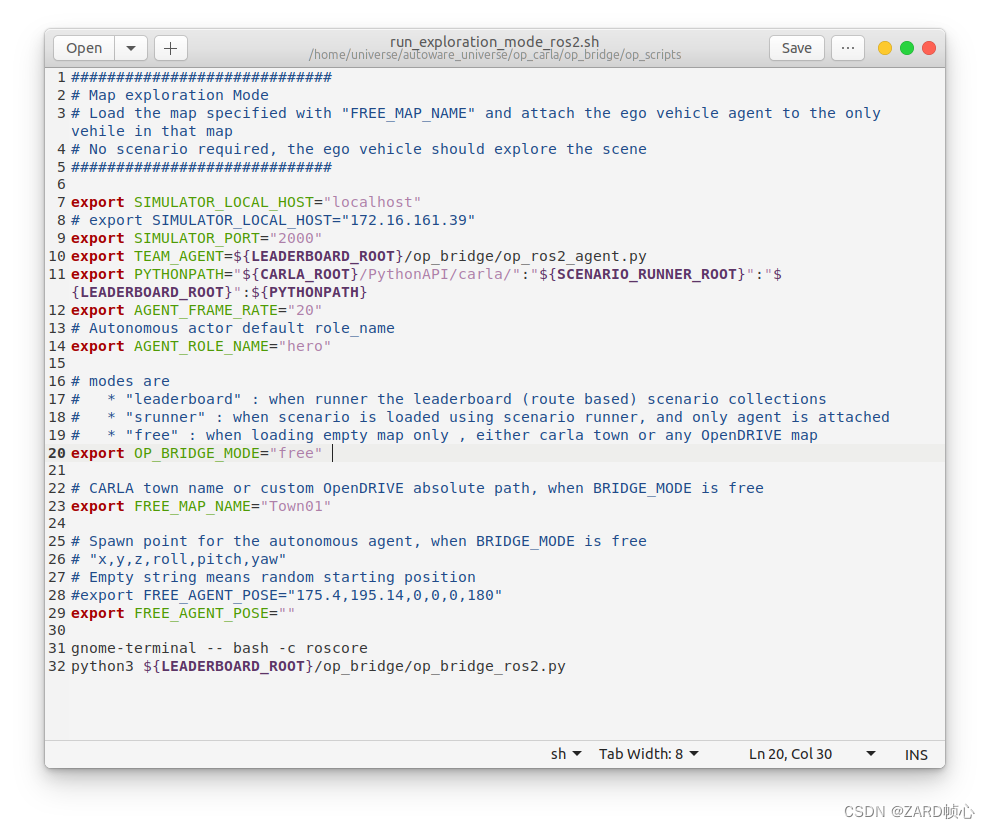Click the "x,y,z,roll,pitch,yaw" comment on line 26
The image size is (990, 829).
click(188, 559)
